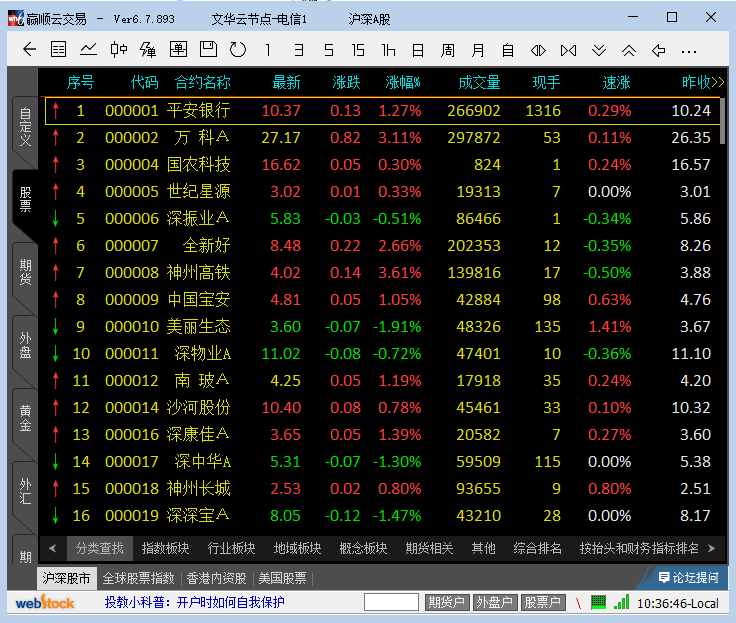Viewport: 736px width, 623px height.
Task: Refresh data with circular arrow icon
Action: pyautogui.click(x=238, y=49)
